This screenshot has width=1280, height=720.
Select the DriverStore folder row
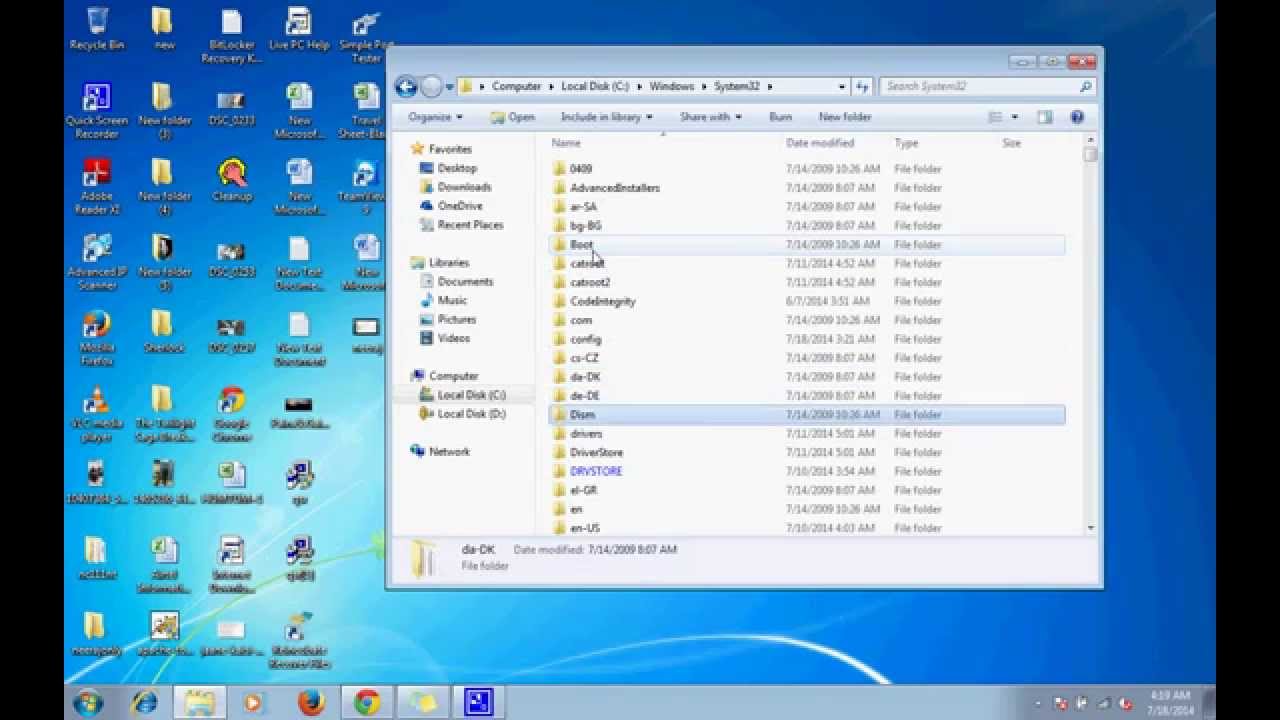coord(806,452)
